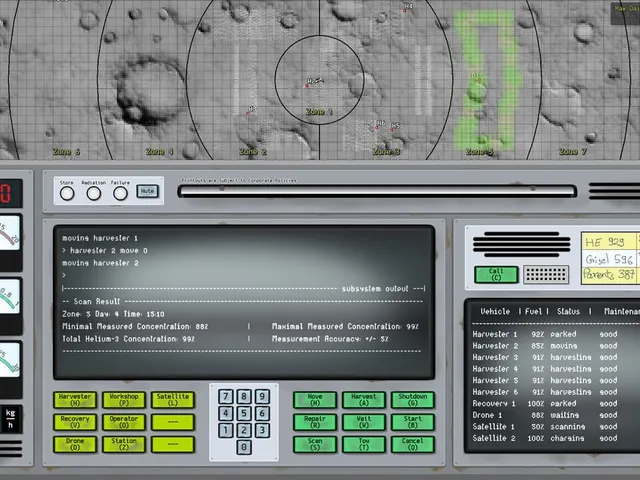Click the Storm indicator light
Screen dimensions: 640x480
pos(67,193)
